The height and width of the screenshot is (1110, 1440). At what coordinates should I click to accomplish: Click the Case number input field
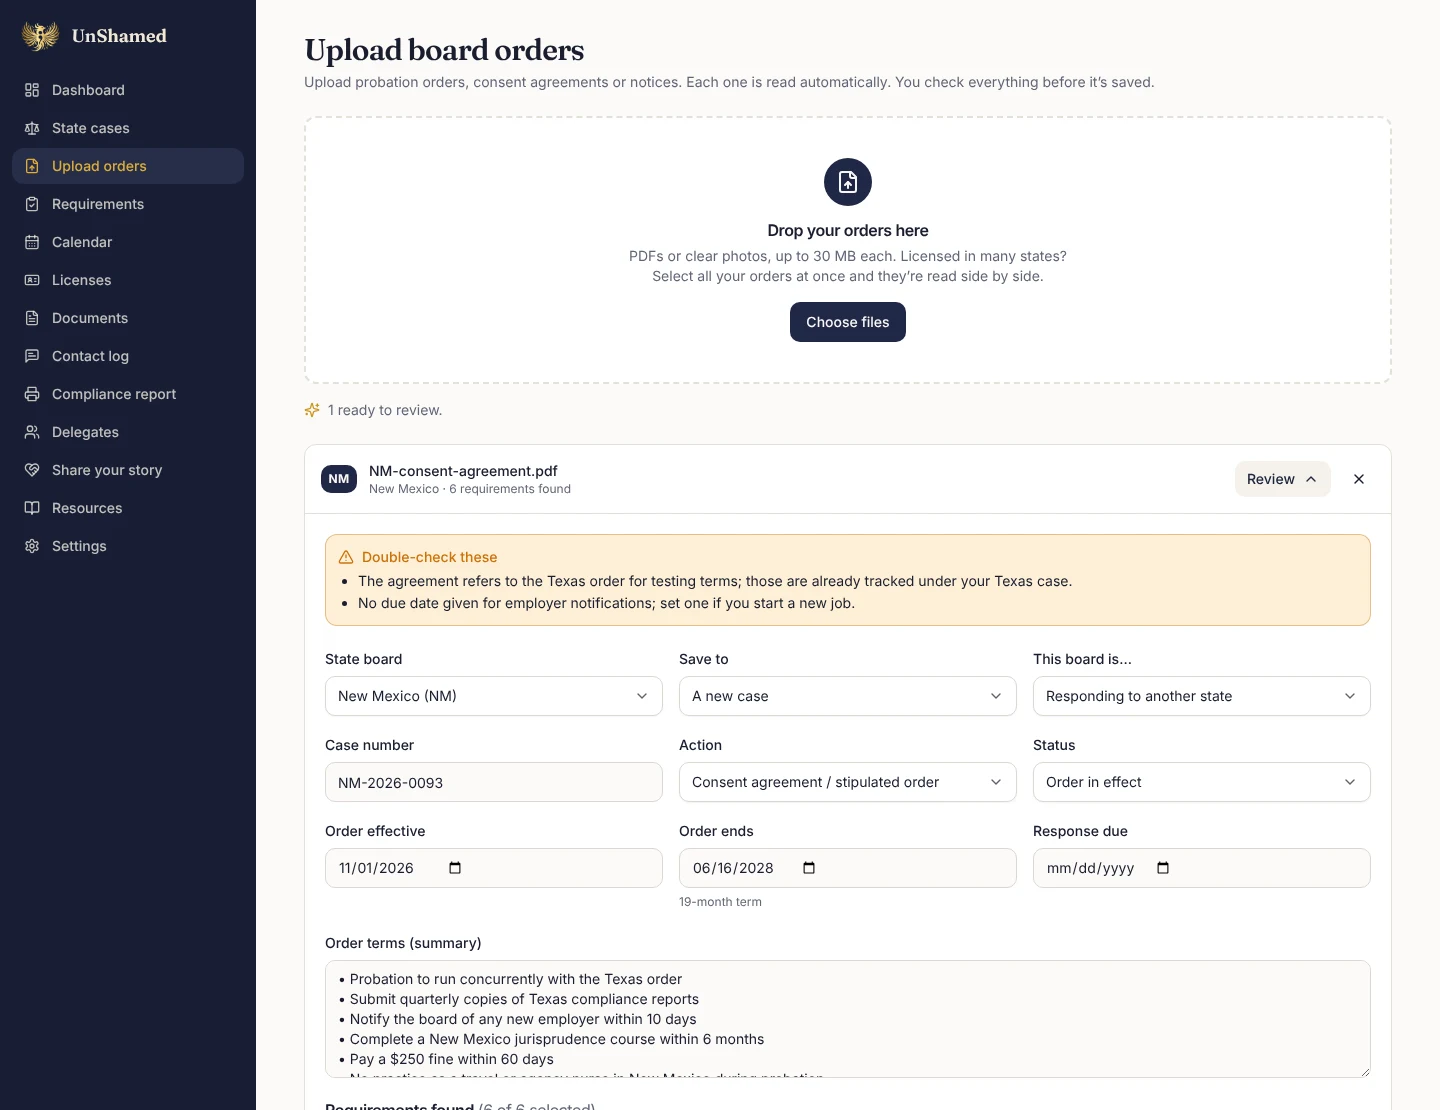point(494,782)
